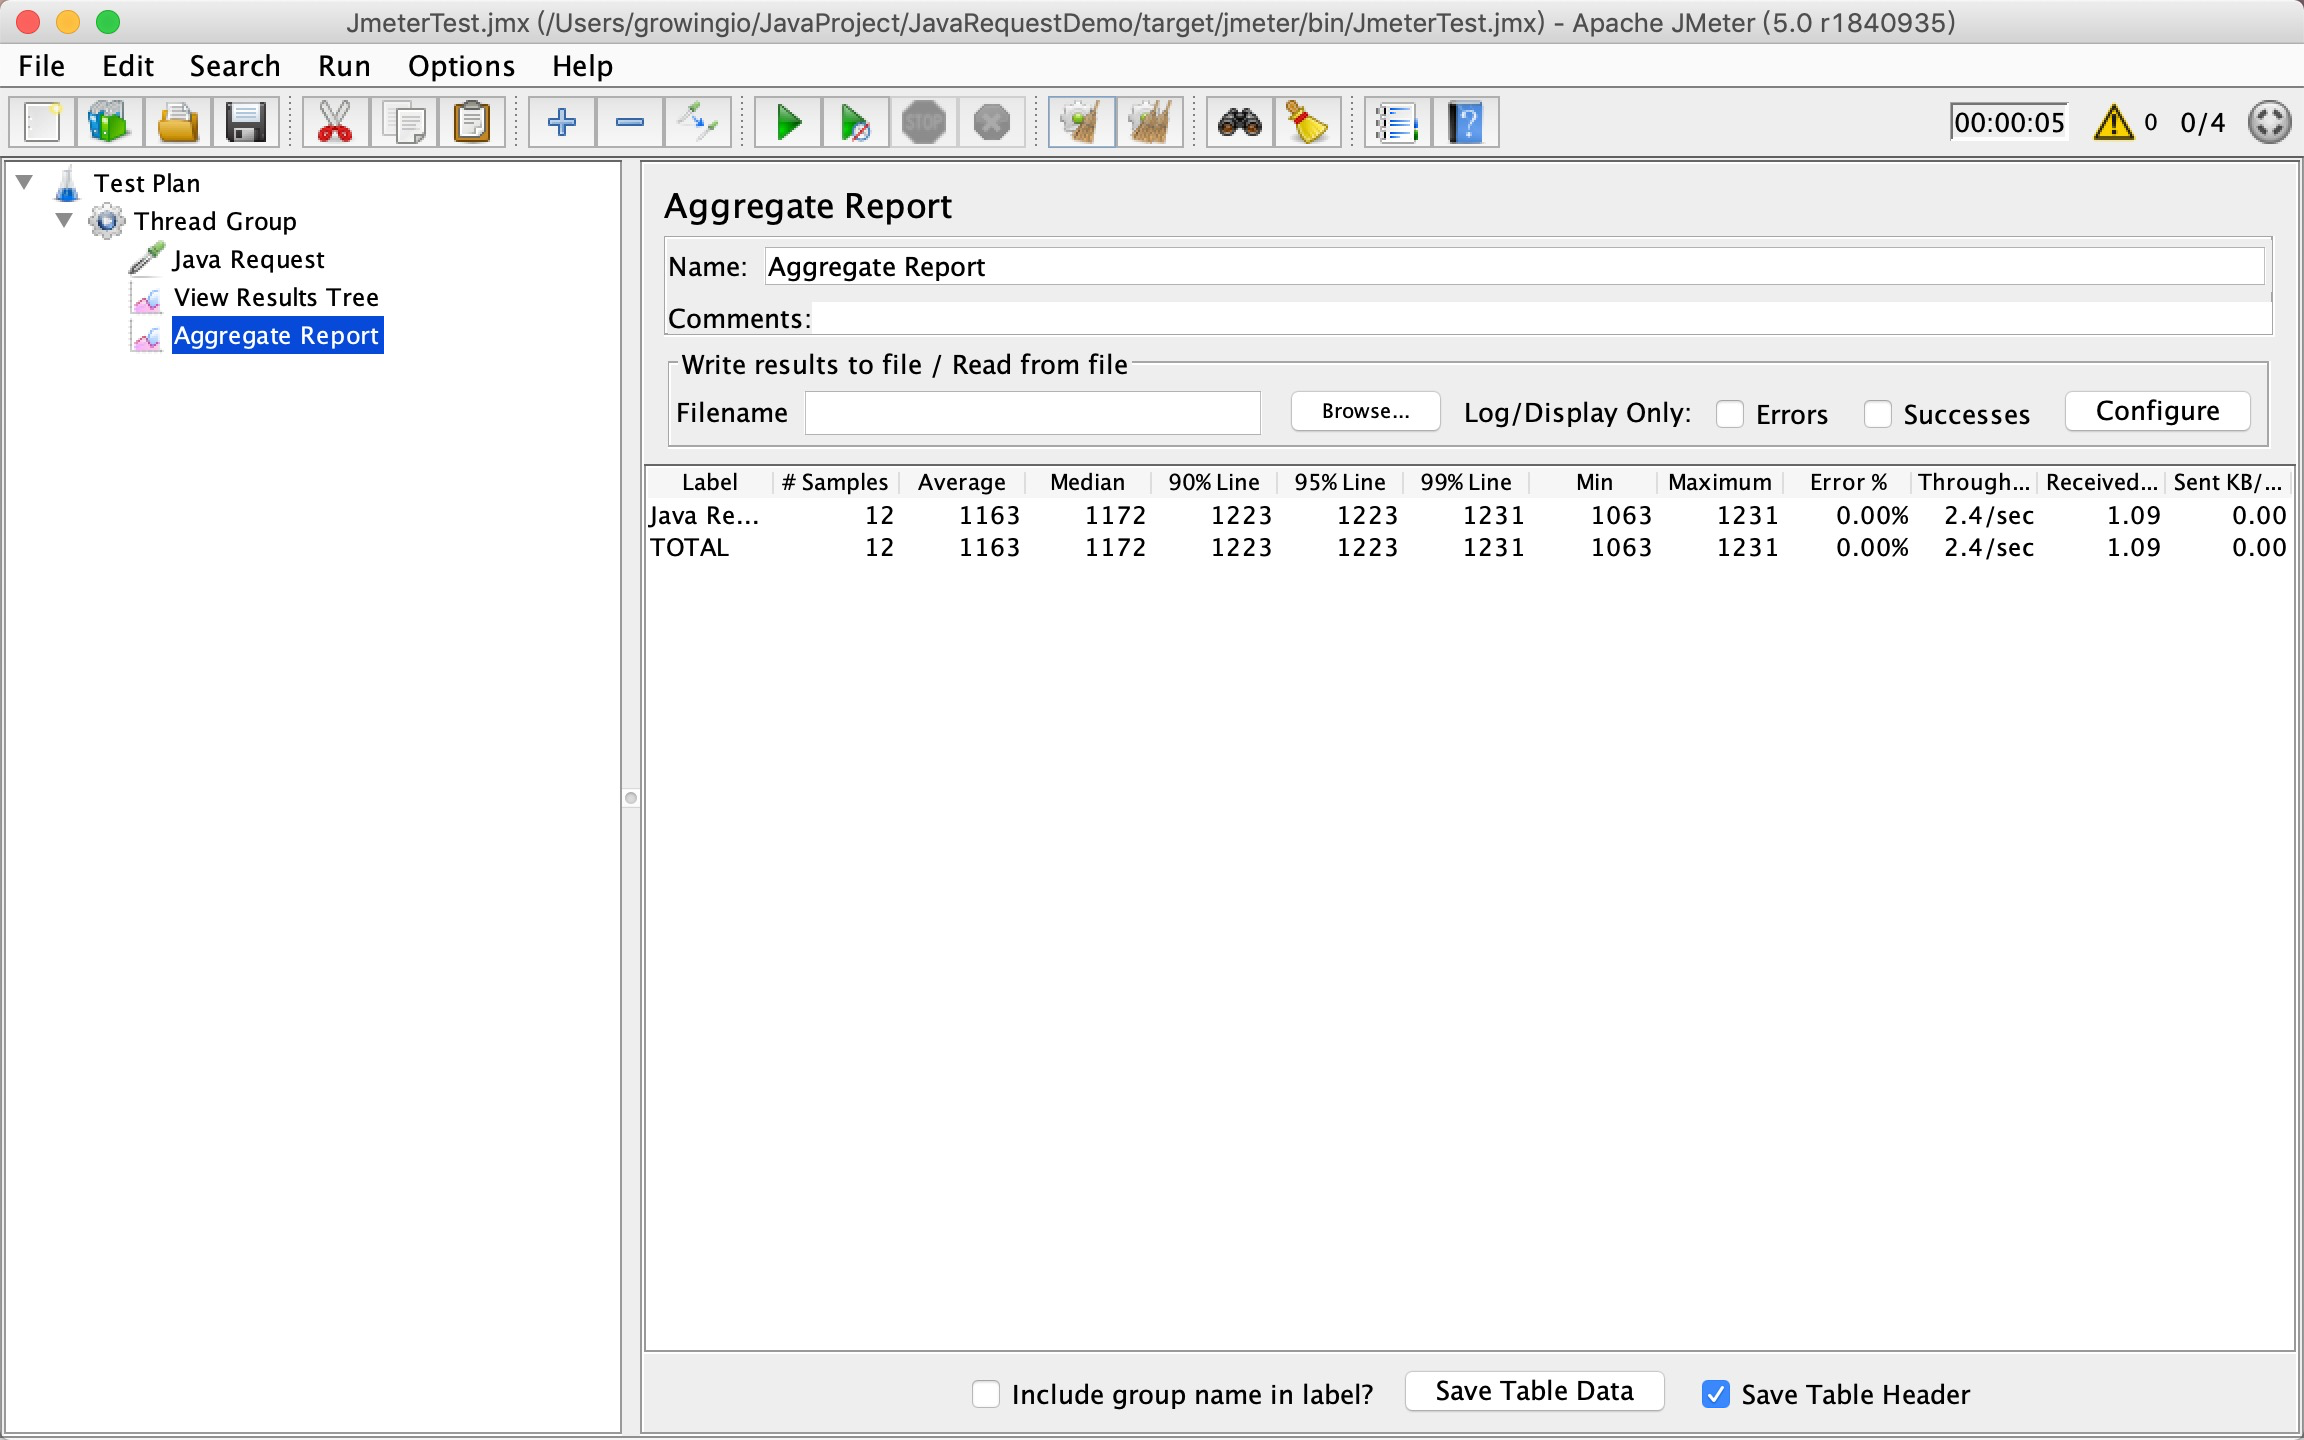
Task: Click the Clear All double broom icon
Action: pyautogui.click(x=1149, y=123)
